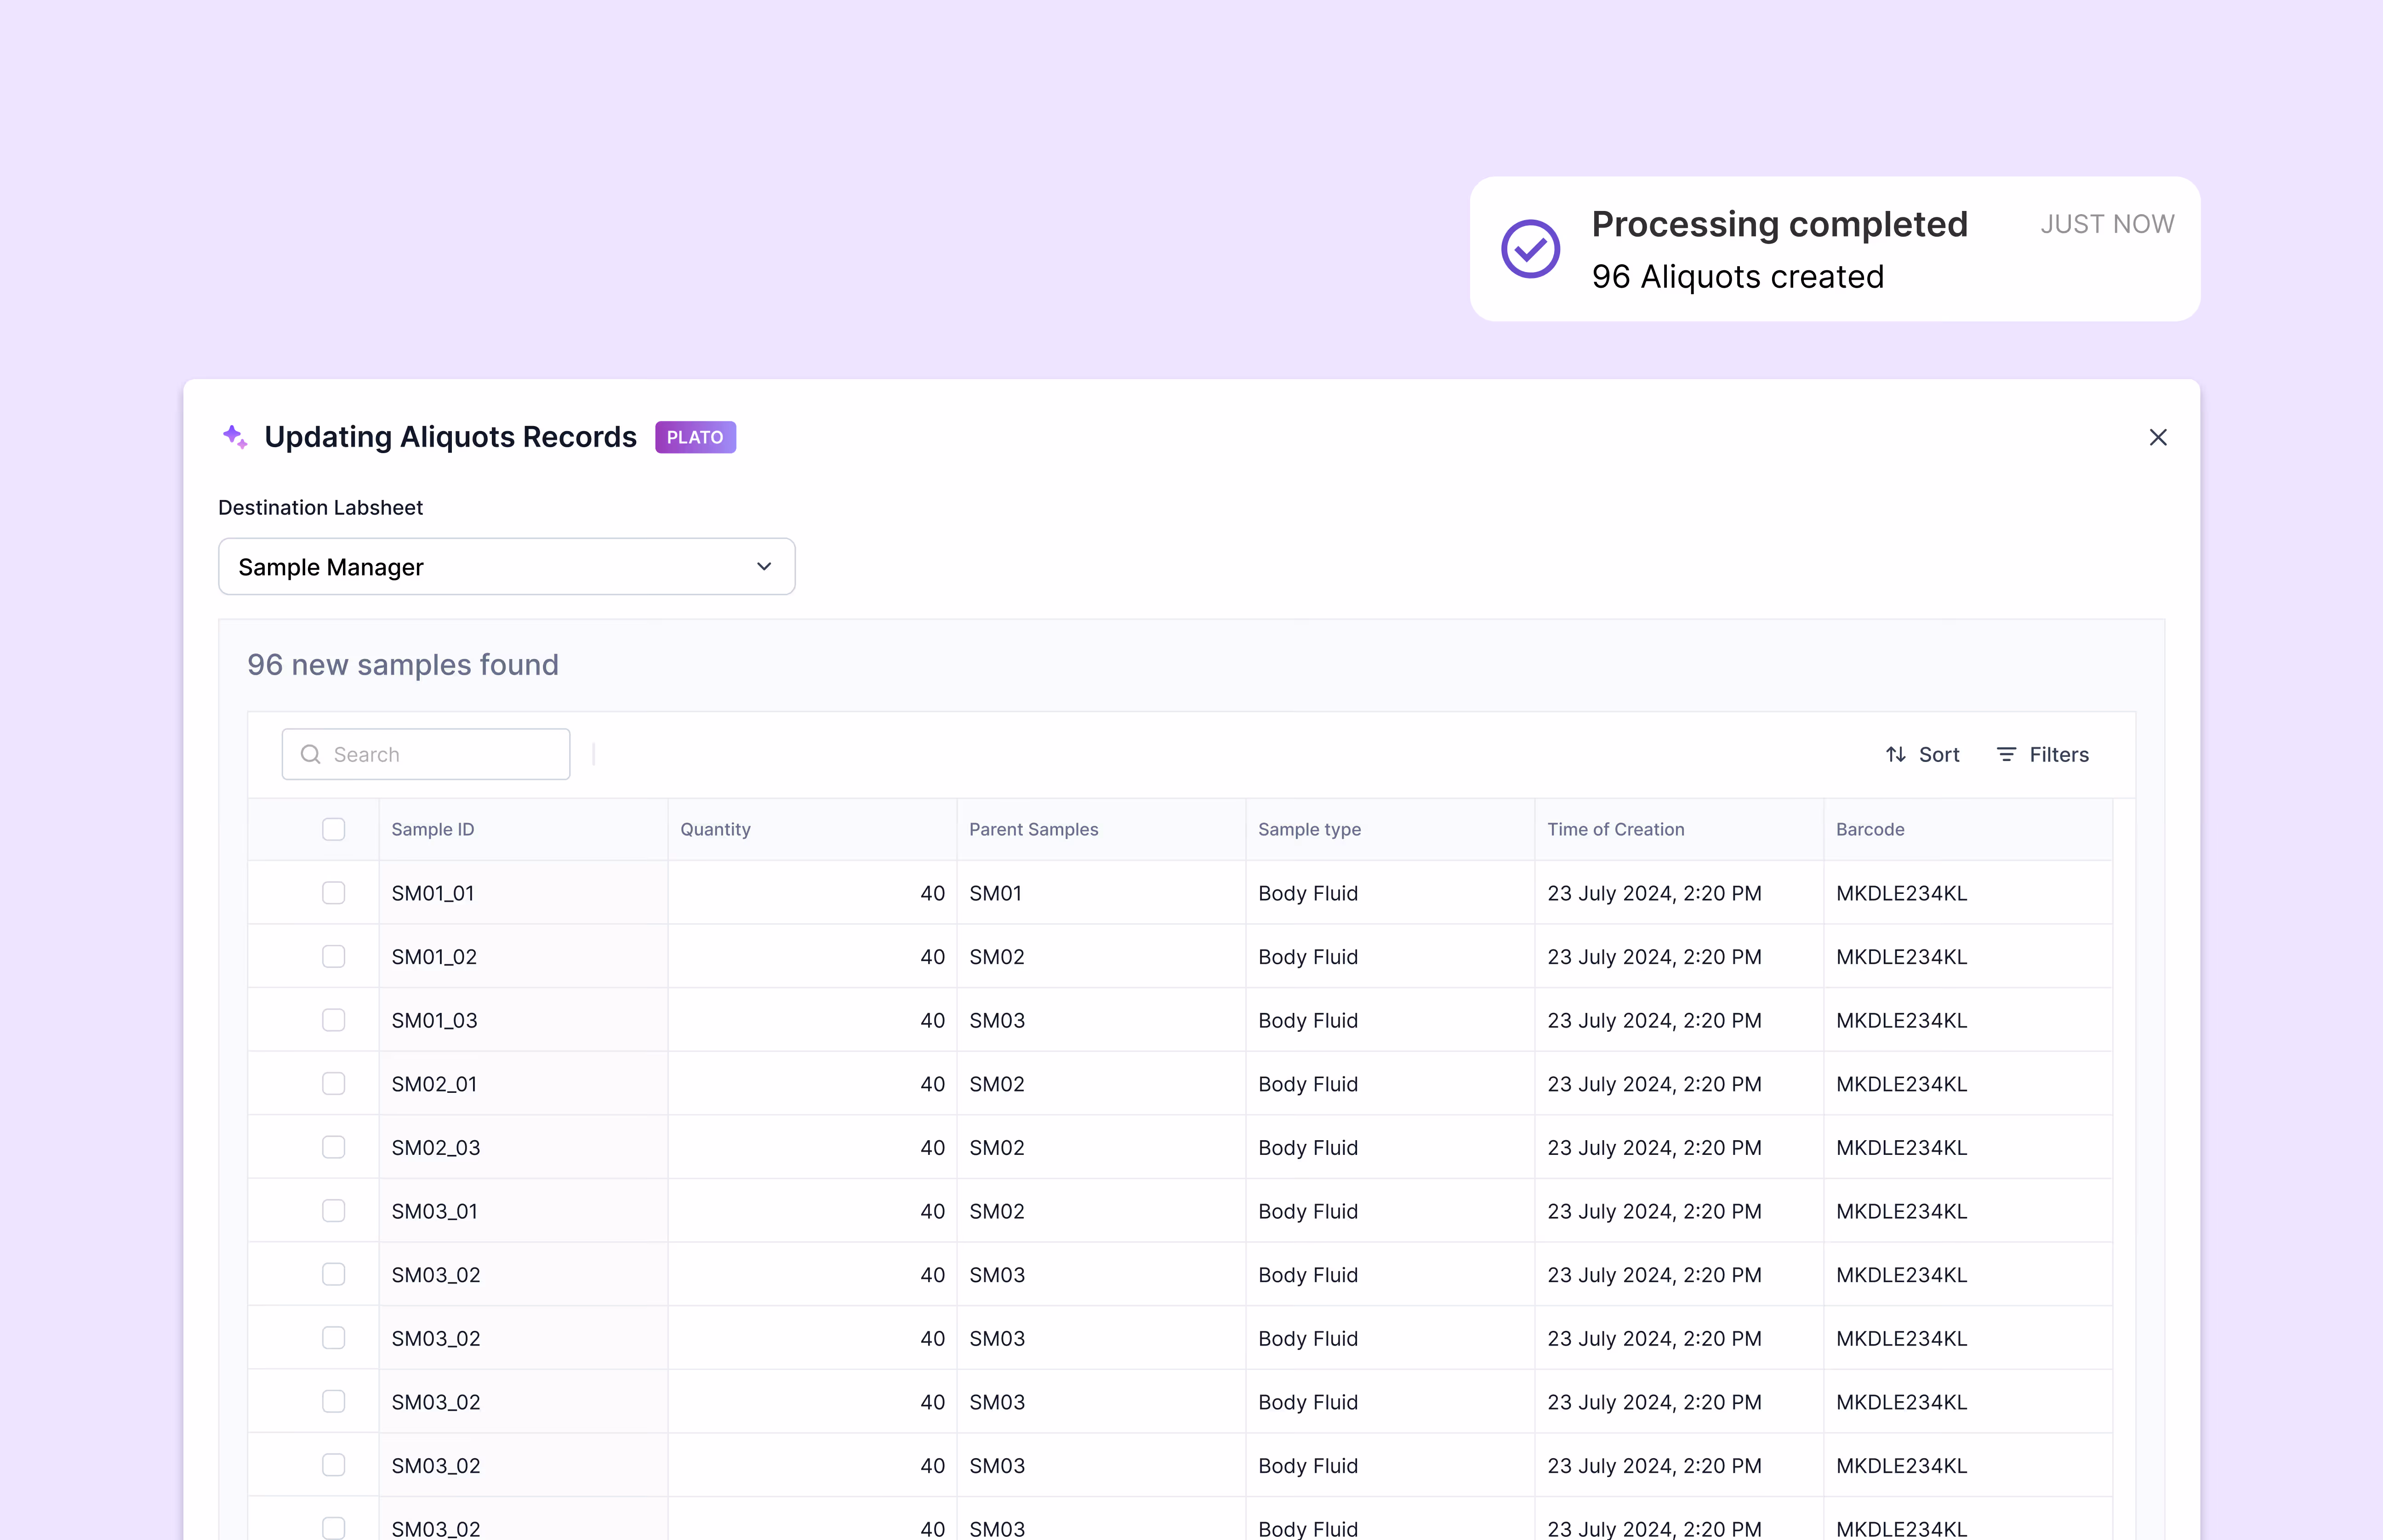This screenshot has width=2383, height=1540.
Task: Close the Updating Aliquots Records dialog
Action: point(2157,437)
